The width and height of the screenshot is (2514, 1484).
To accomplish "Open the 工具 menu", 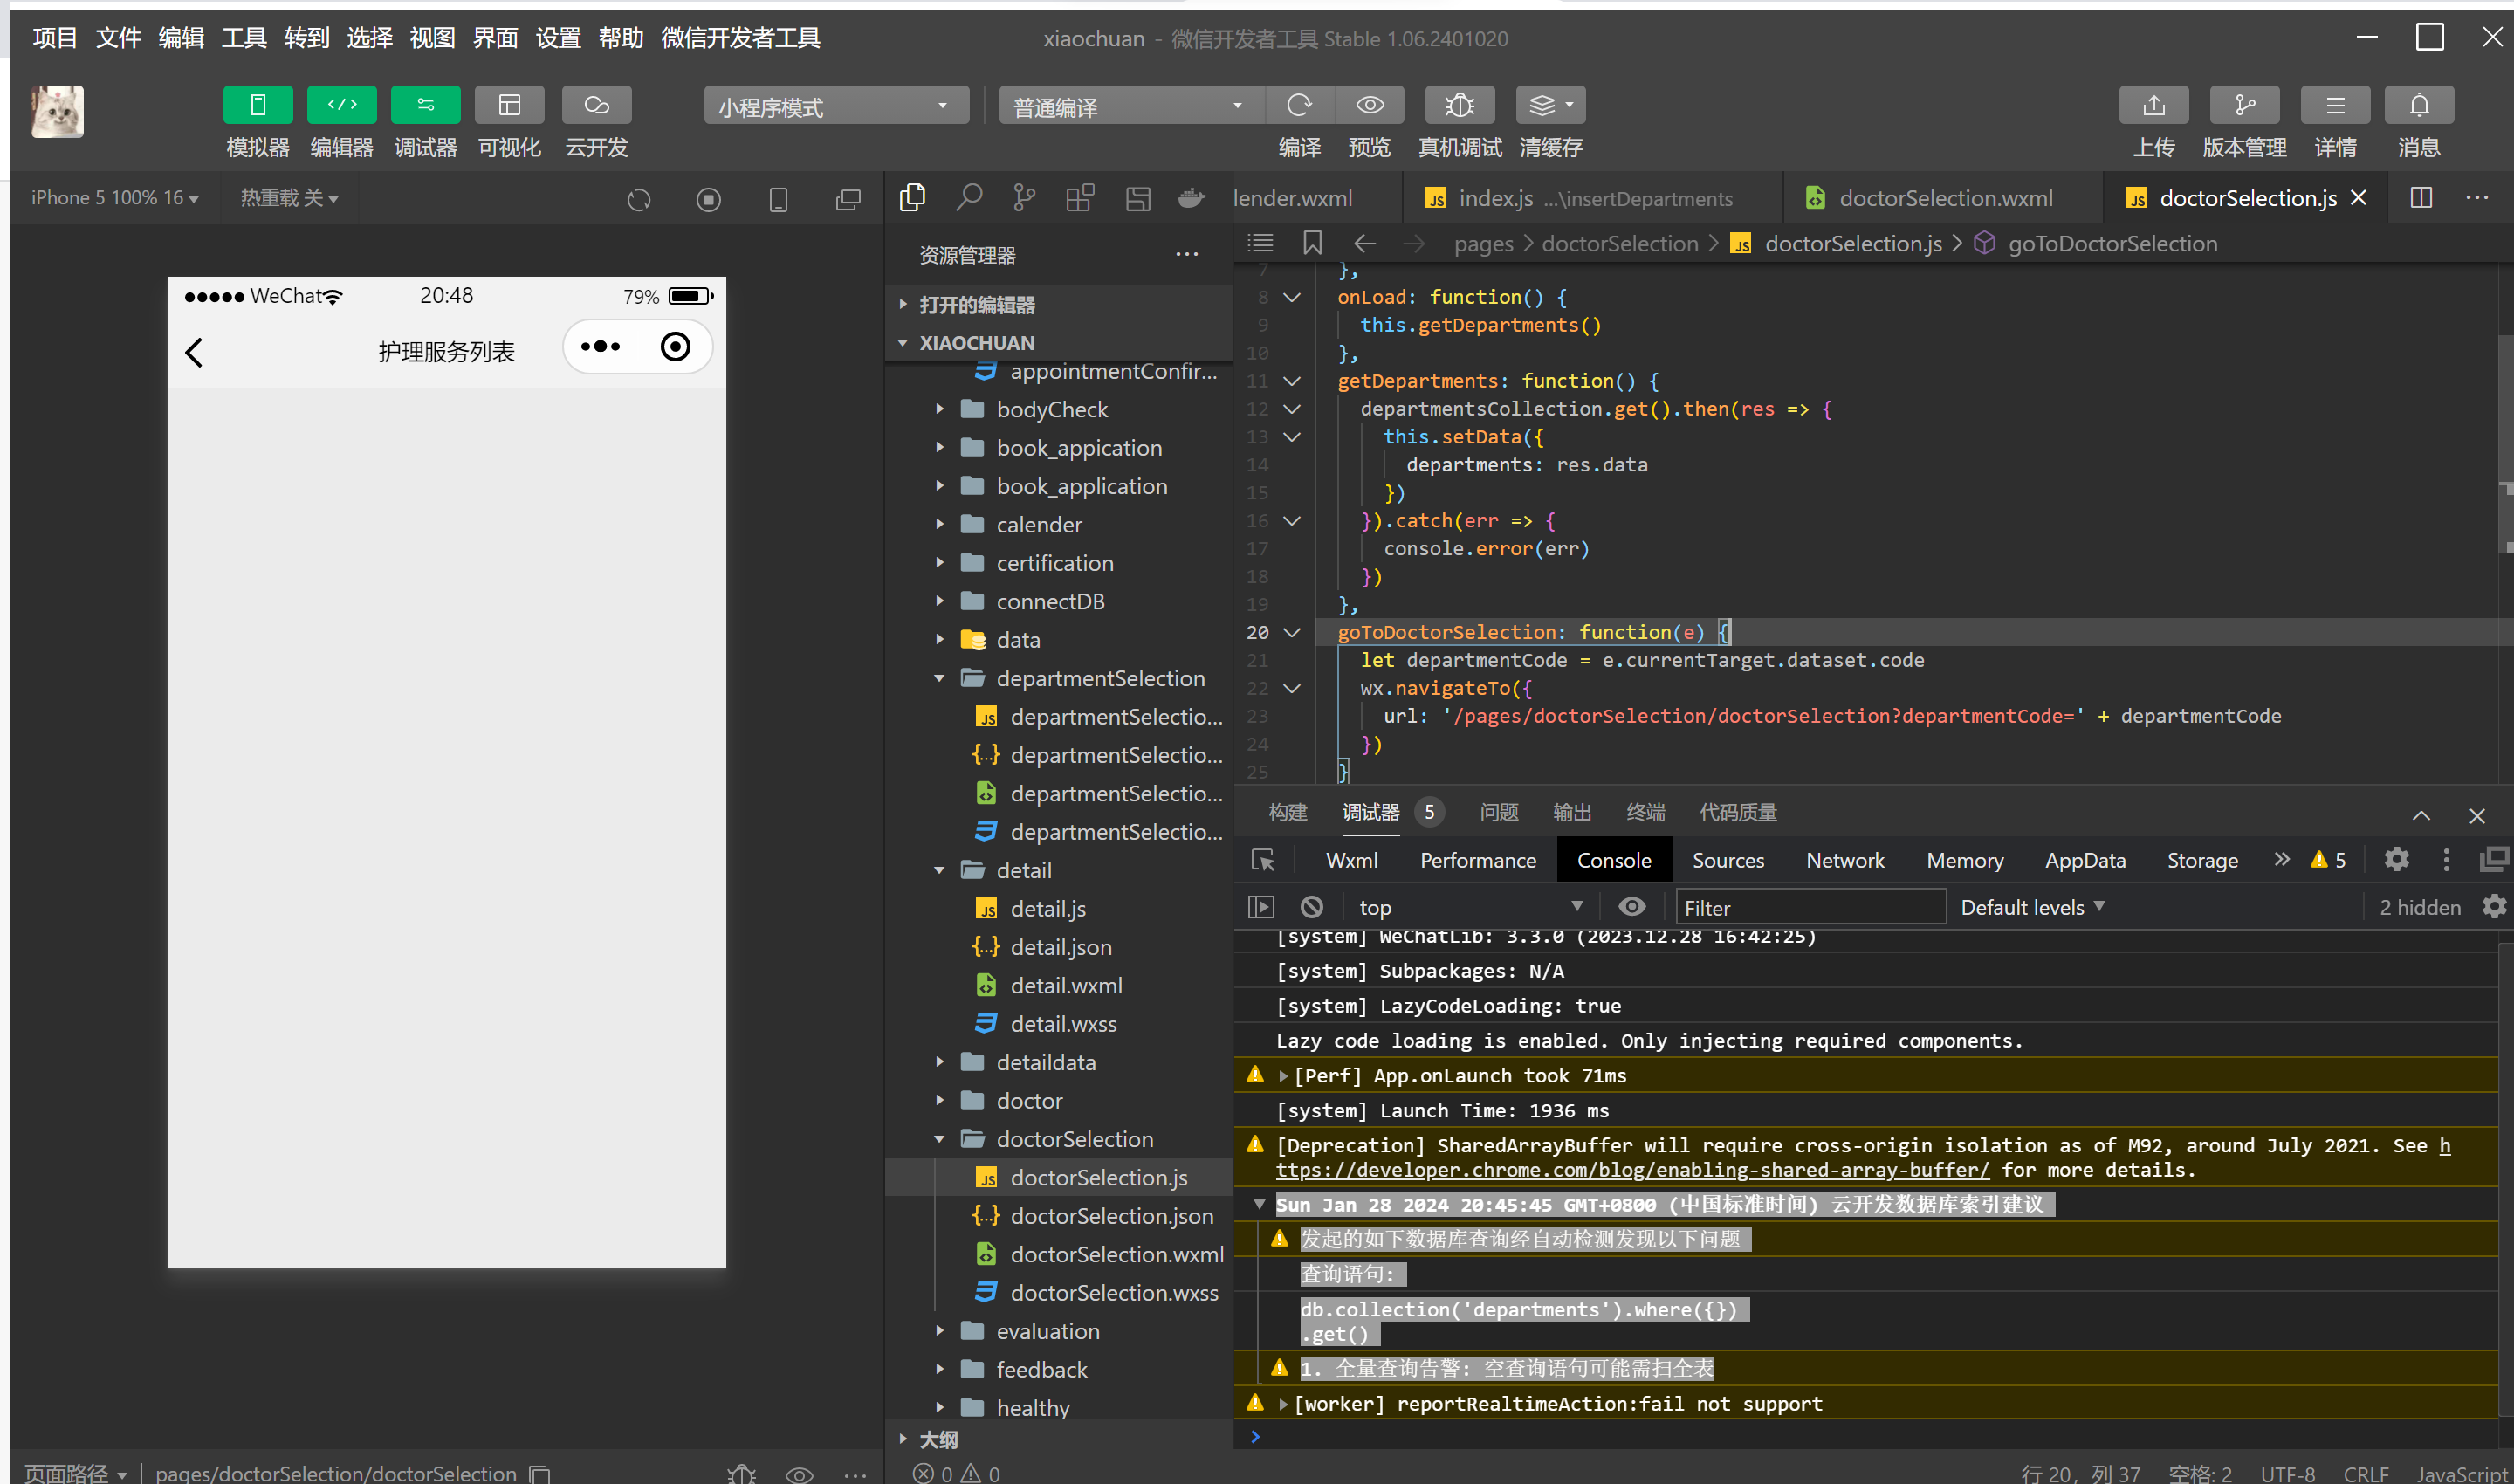I will [243, 38].
